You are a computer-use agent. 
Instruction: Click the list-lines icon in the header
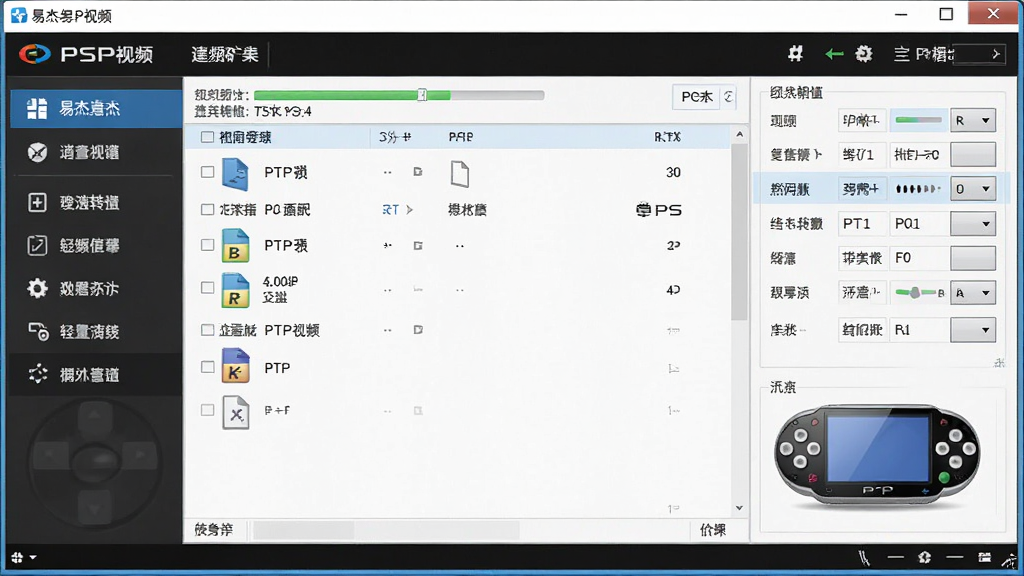pos(902,54)
